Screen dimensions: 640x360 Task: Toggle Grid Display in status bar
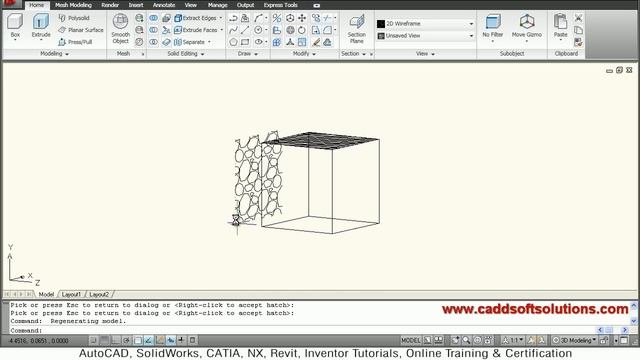click(x=104, y=340)
